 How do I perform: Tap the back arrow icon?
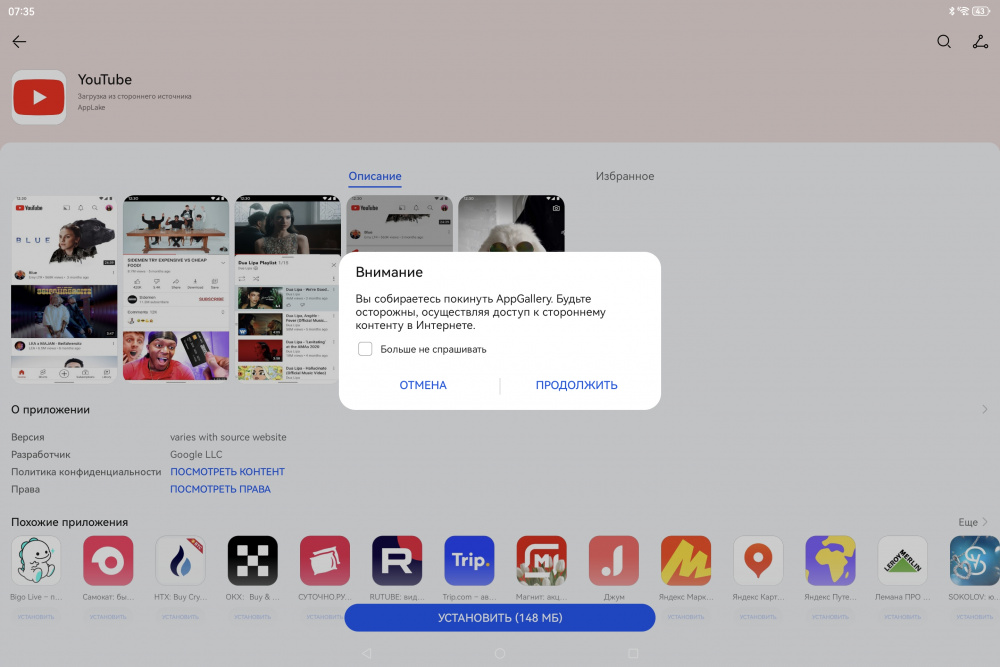[x=19, y=42]
